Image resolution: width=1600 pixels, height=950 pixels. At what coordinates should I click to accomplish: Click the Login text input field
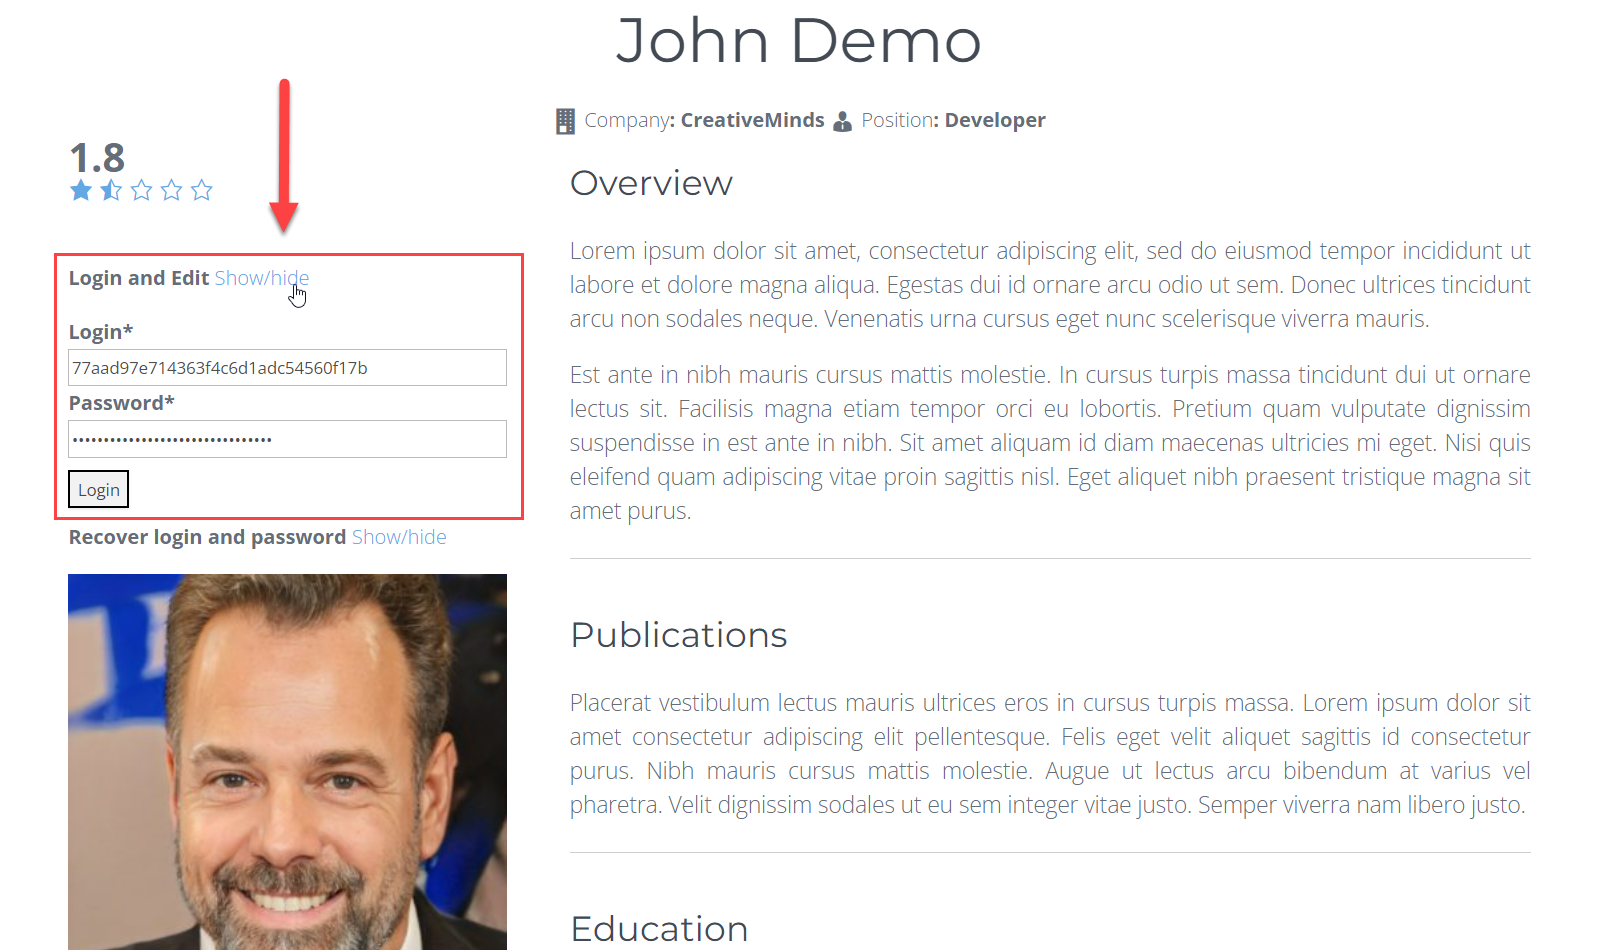coord(287,367)
